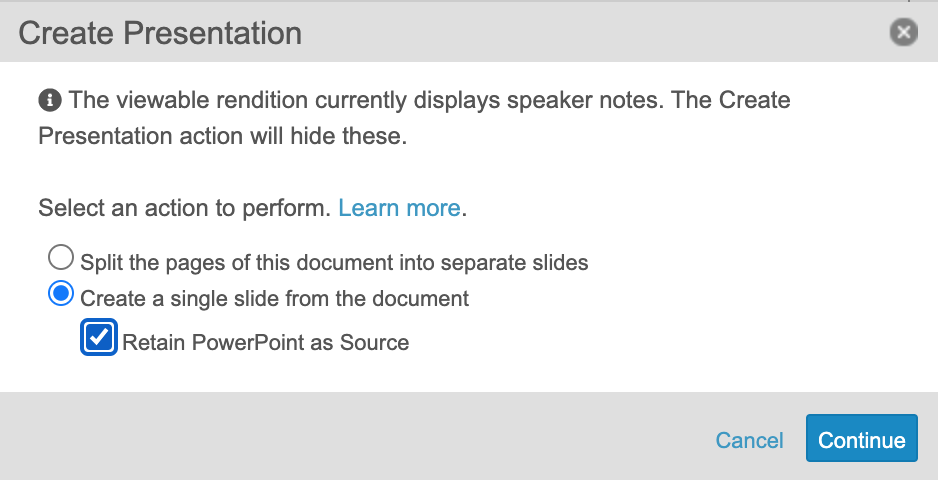The image size is (938, 480).
Task: Click the blue Continue button
Action: click(x=861, y=440)
